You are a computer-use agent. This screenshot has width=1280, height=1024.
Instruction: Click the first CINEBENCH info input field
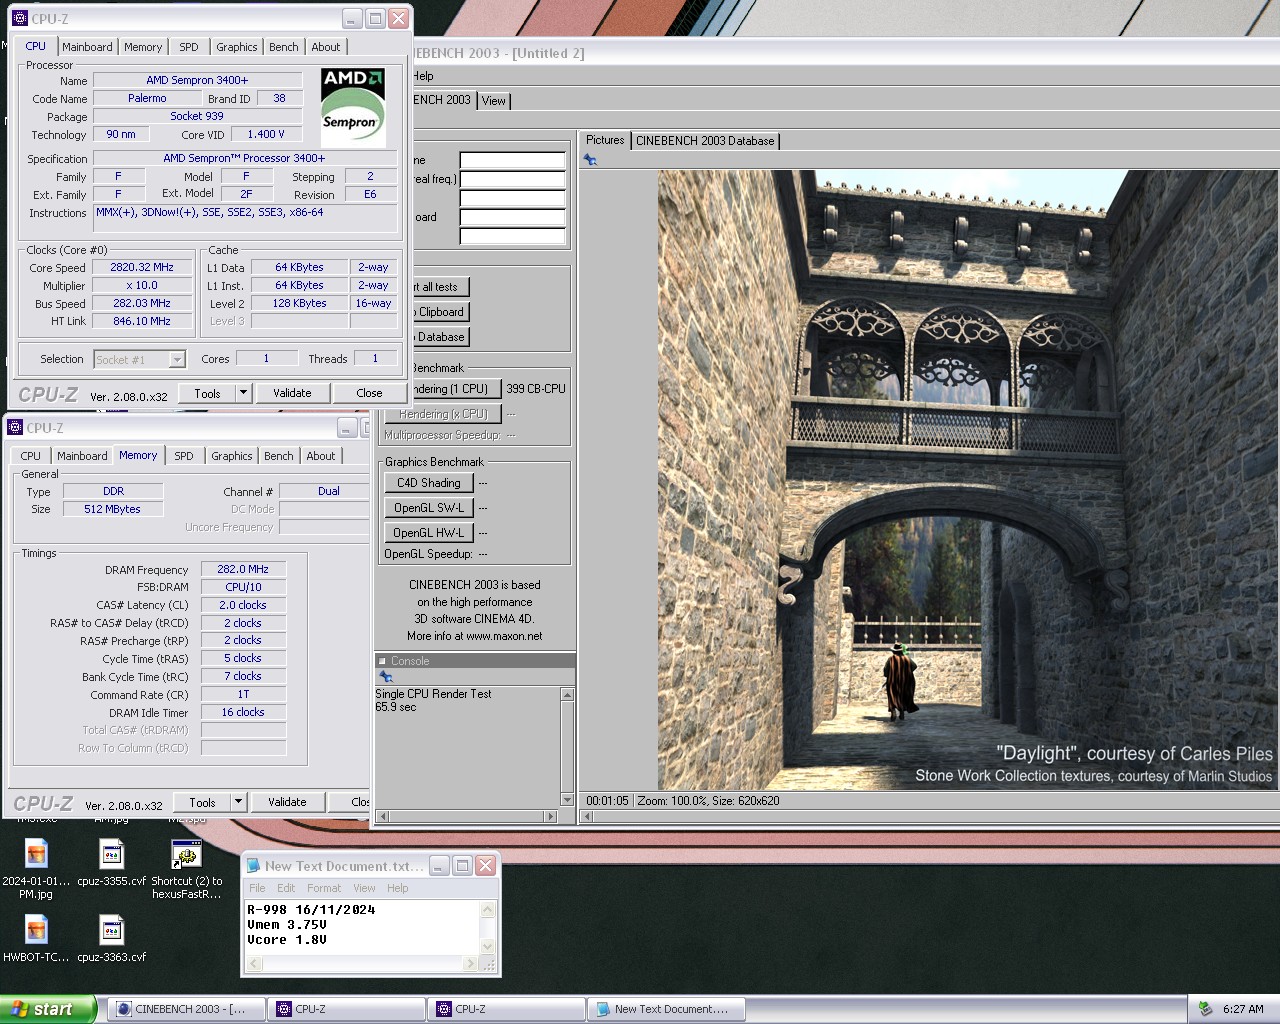pyautogui.click(x=512, y=160)
